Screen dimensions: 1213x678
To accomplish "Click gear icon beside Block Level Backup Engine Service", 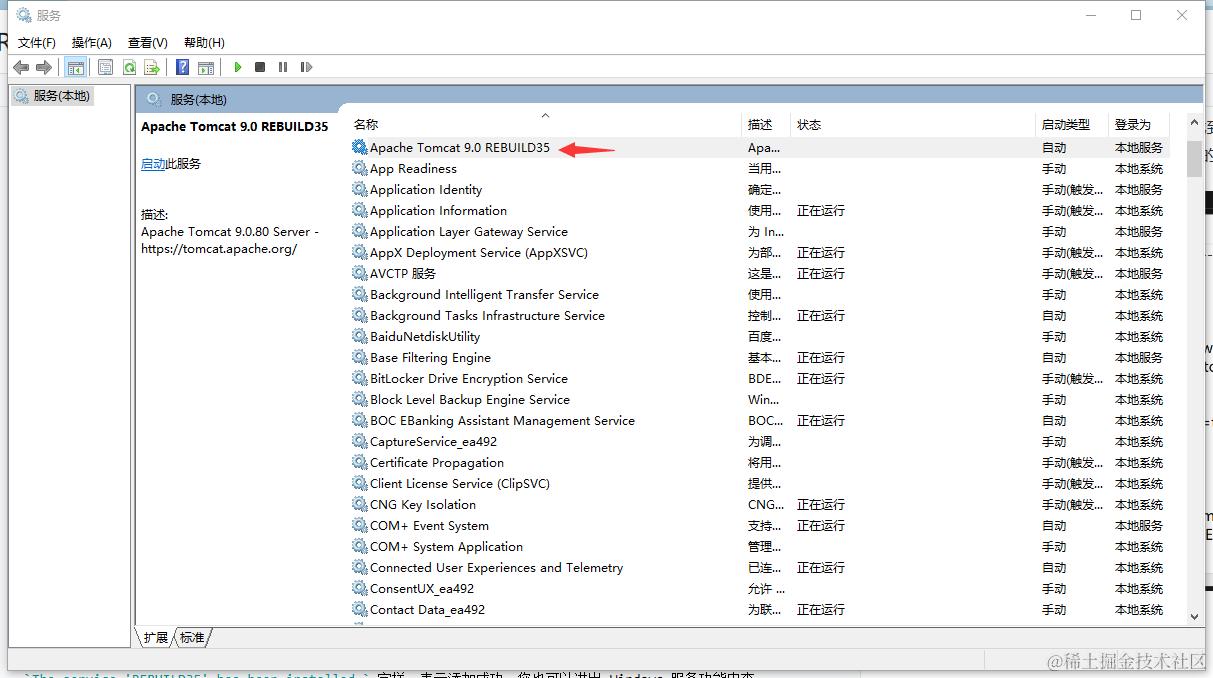I will [360, 399].
